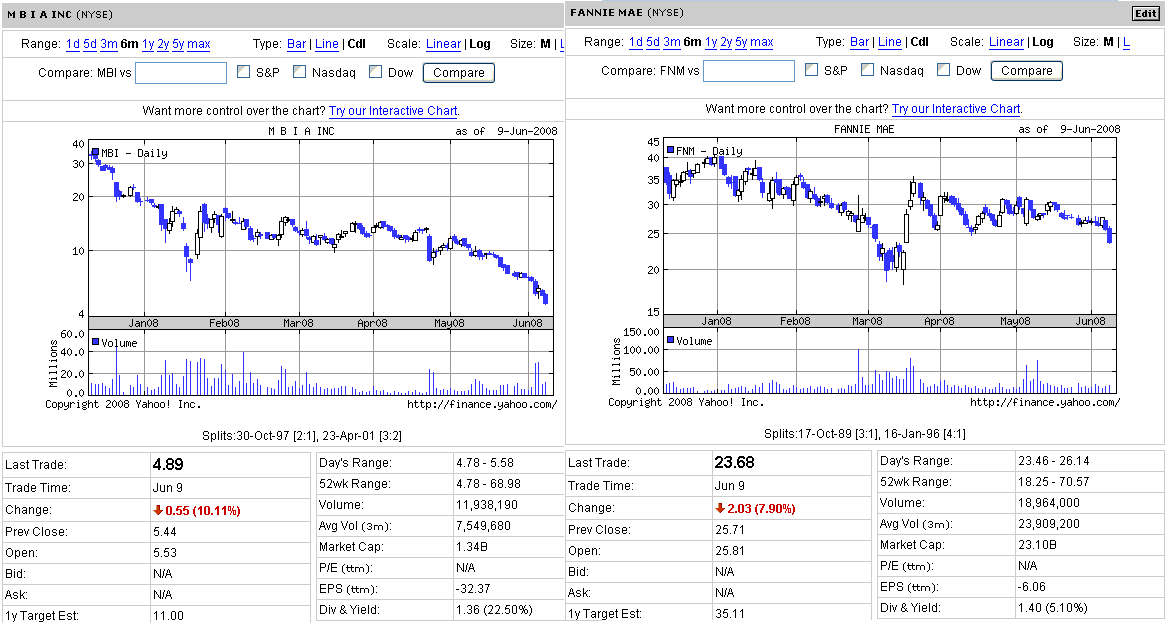Open Interactive Chart link for MBIA

393,111
